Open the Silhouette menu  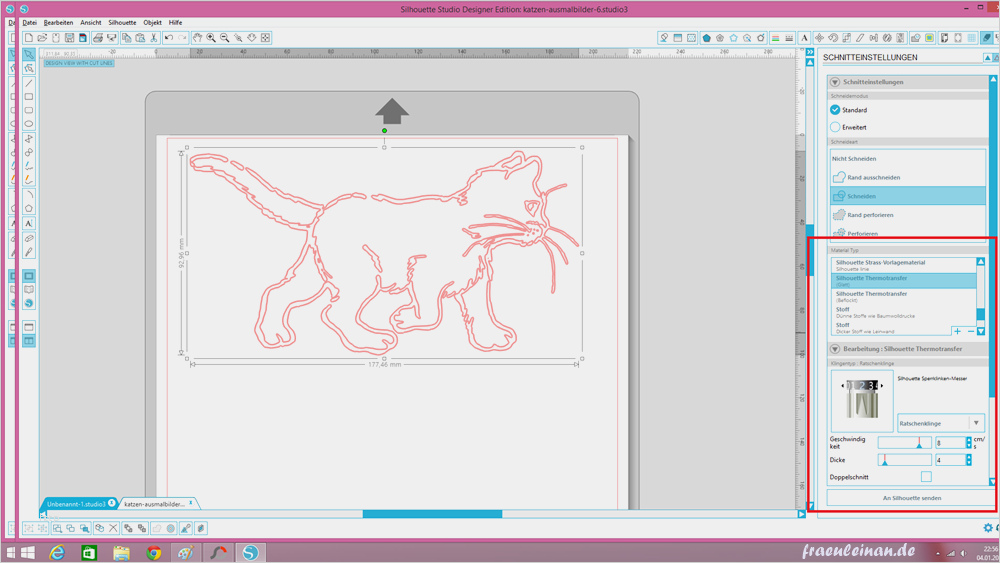click(122, 22)
